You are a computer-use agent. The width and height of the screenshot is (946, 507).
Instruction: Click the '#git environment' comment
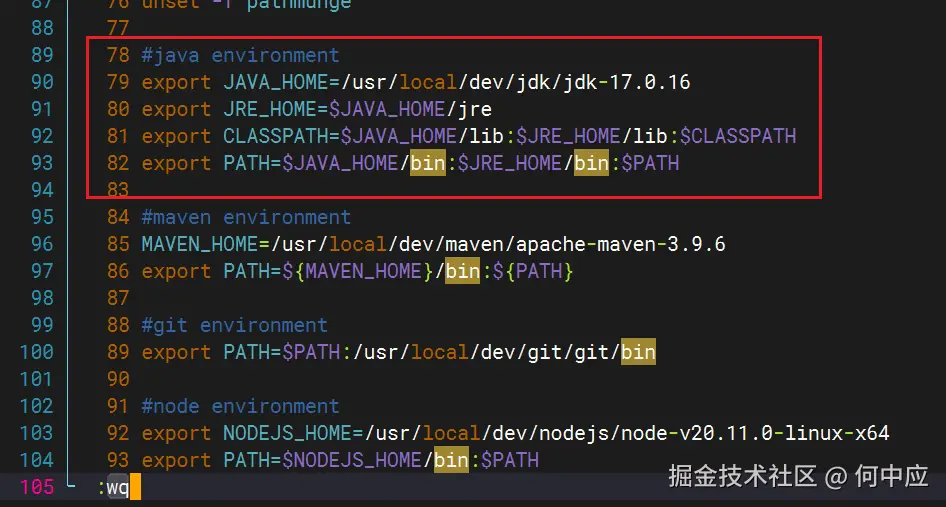[x=234, y=325]
